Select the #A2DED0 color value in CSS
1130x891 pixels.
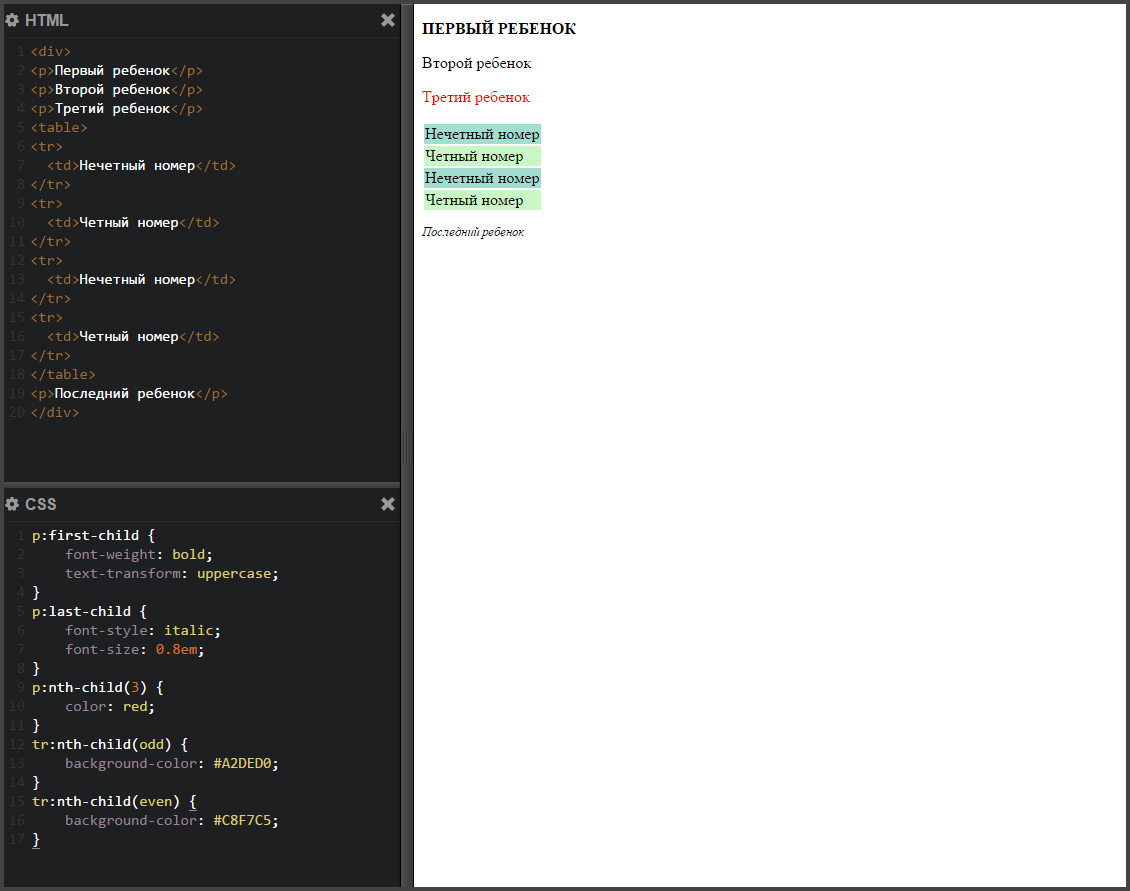(x=245, y=763)
